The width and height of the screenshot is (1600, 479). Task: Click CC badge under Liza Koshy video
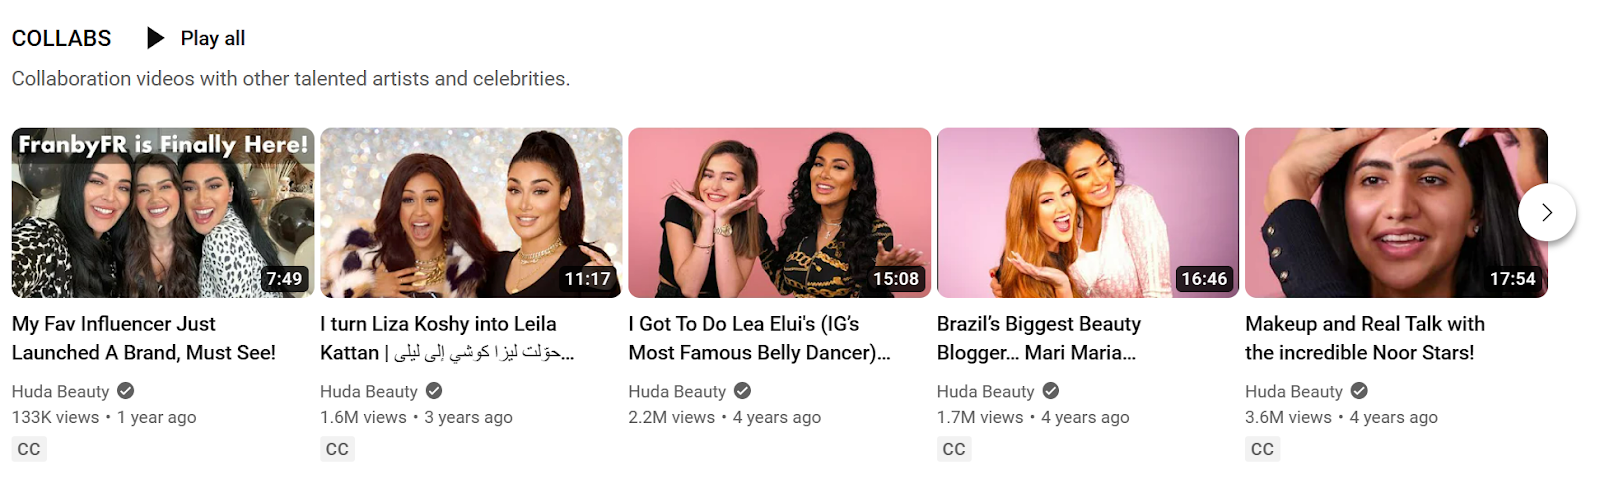pos(337,449)
